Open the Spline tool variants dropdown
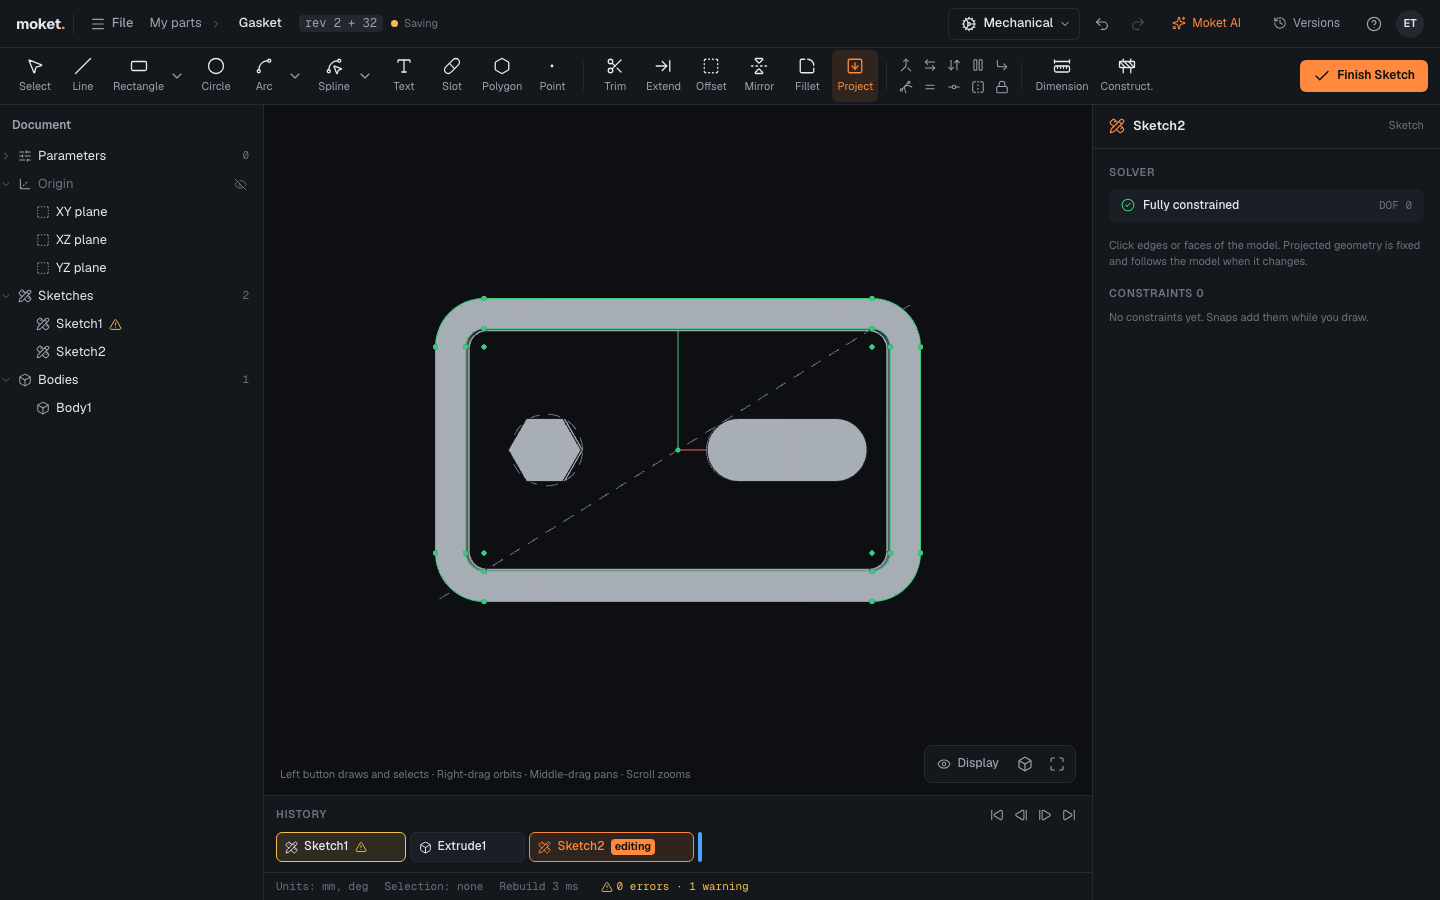The width and height of the screenshot is (1440, 900). coord(365,75)
